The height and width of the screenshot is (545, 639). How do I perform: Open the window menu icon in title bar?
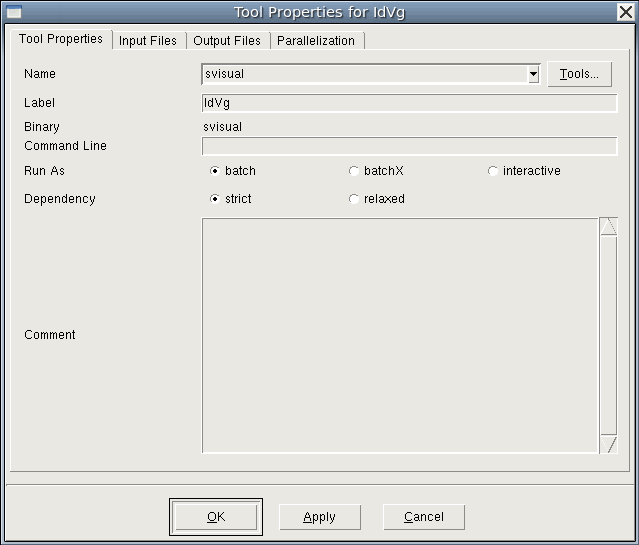[x=13, y=12]
